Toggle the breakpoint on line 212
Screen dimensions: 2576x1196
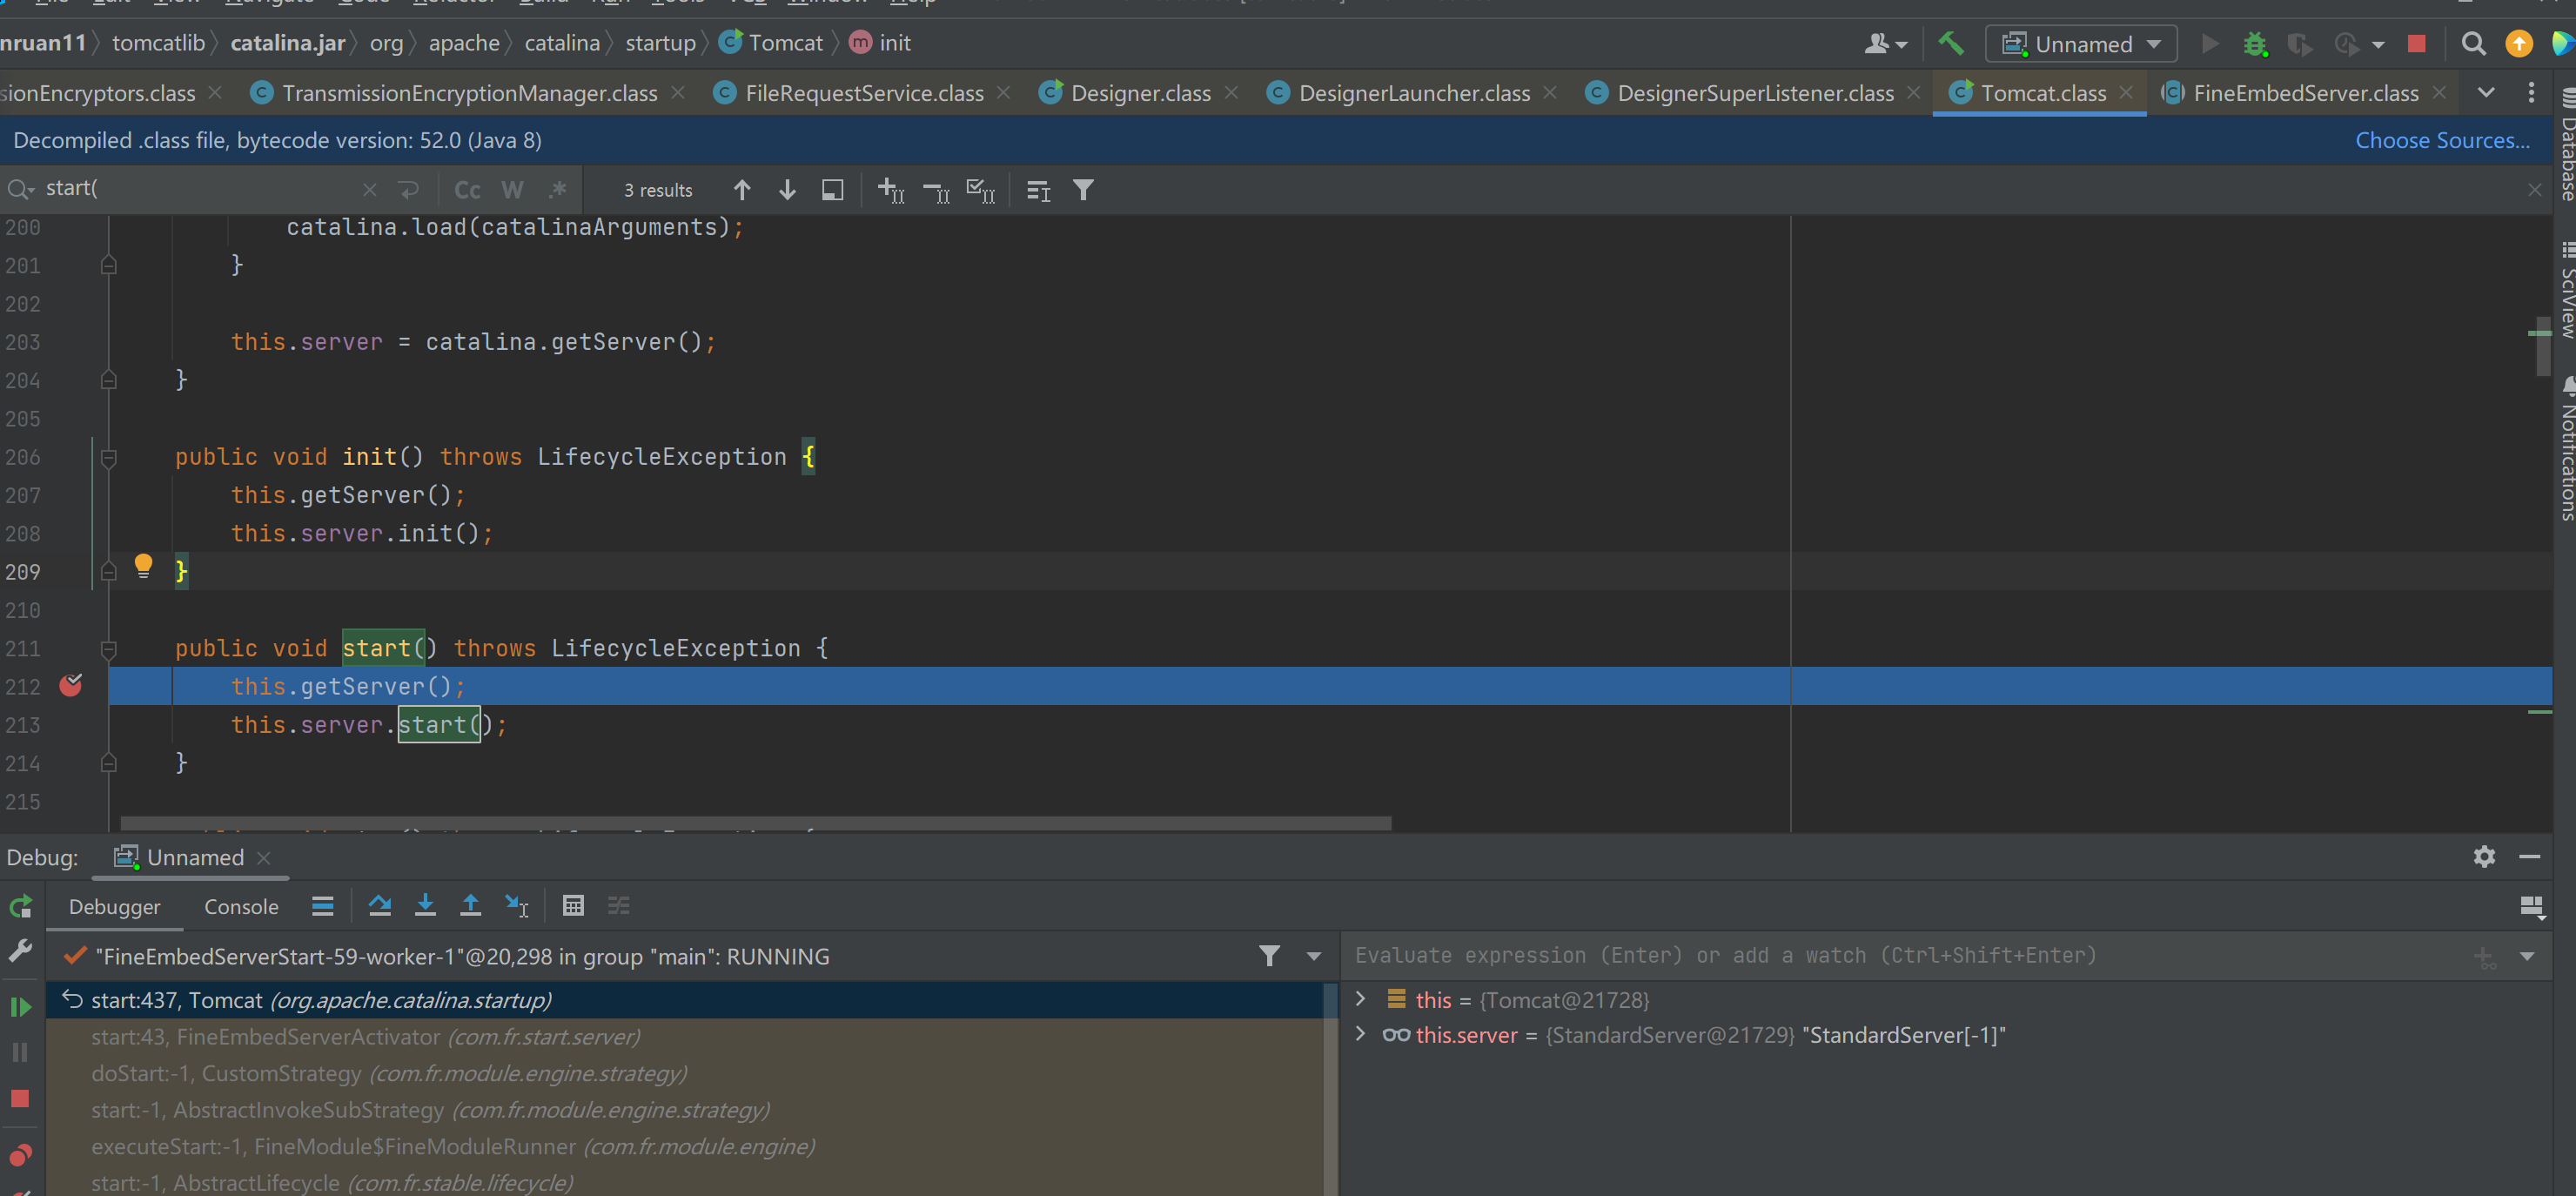click(x=71, y=686)
